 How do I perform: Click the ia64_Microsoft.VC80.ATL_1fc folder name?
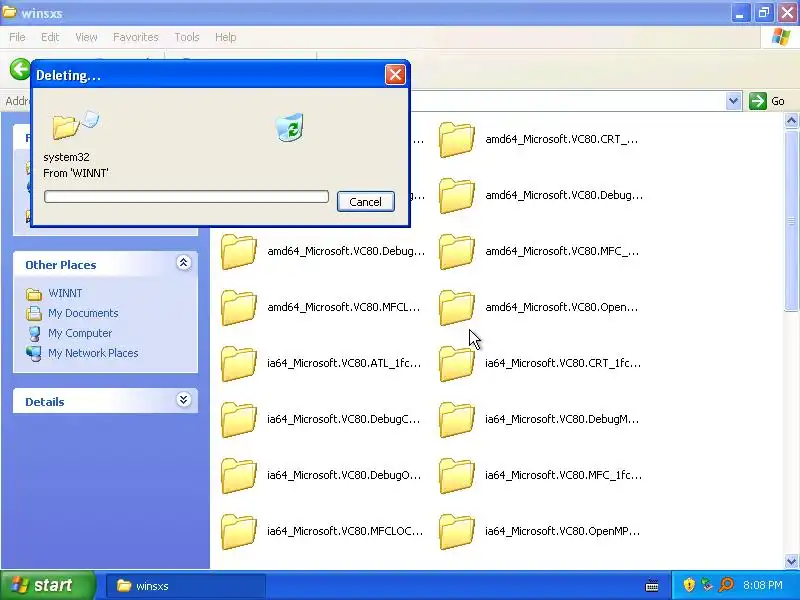(x=344, y=363)
